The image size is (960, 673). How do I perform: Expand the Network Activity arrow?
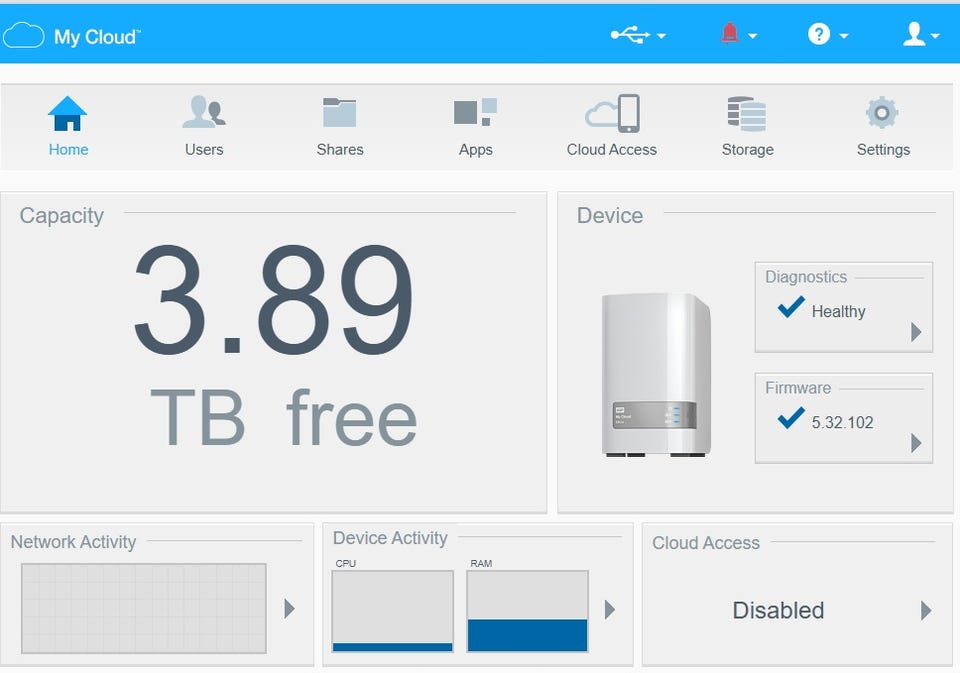[x=290, y=608]
